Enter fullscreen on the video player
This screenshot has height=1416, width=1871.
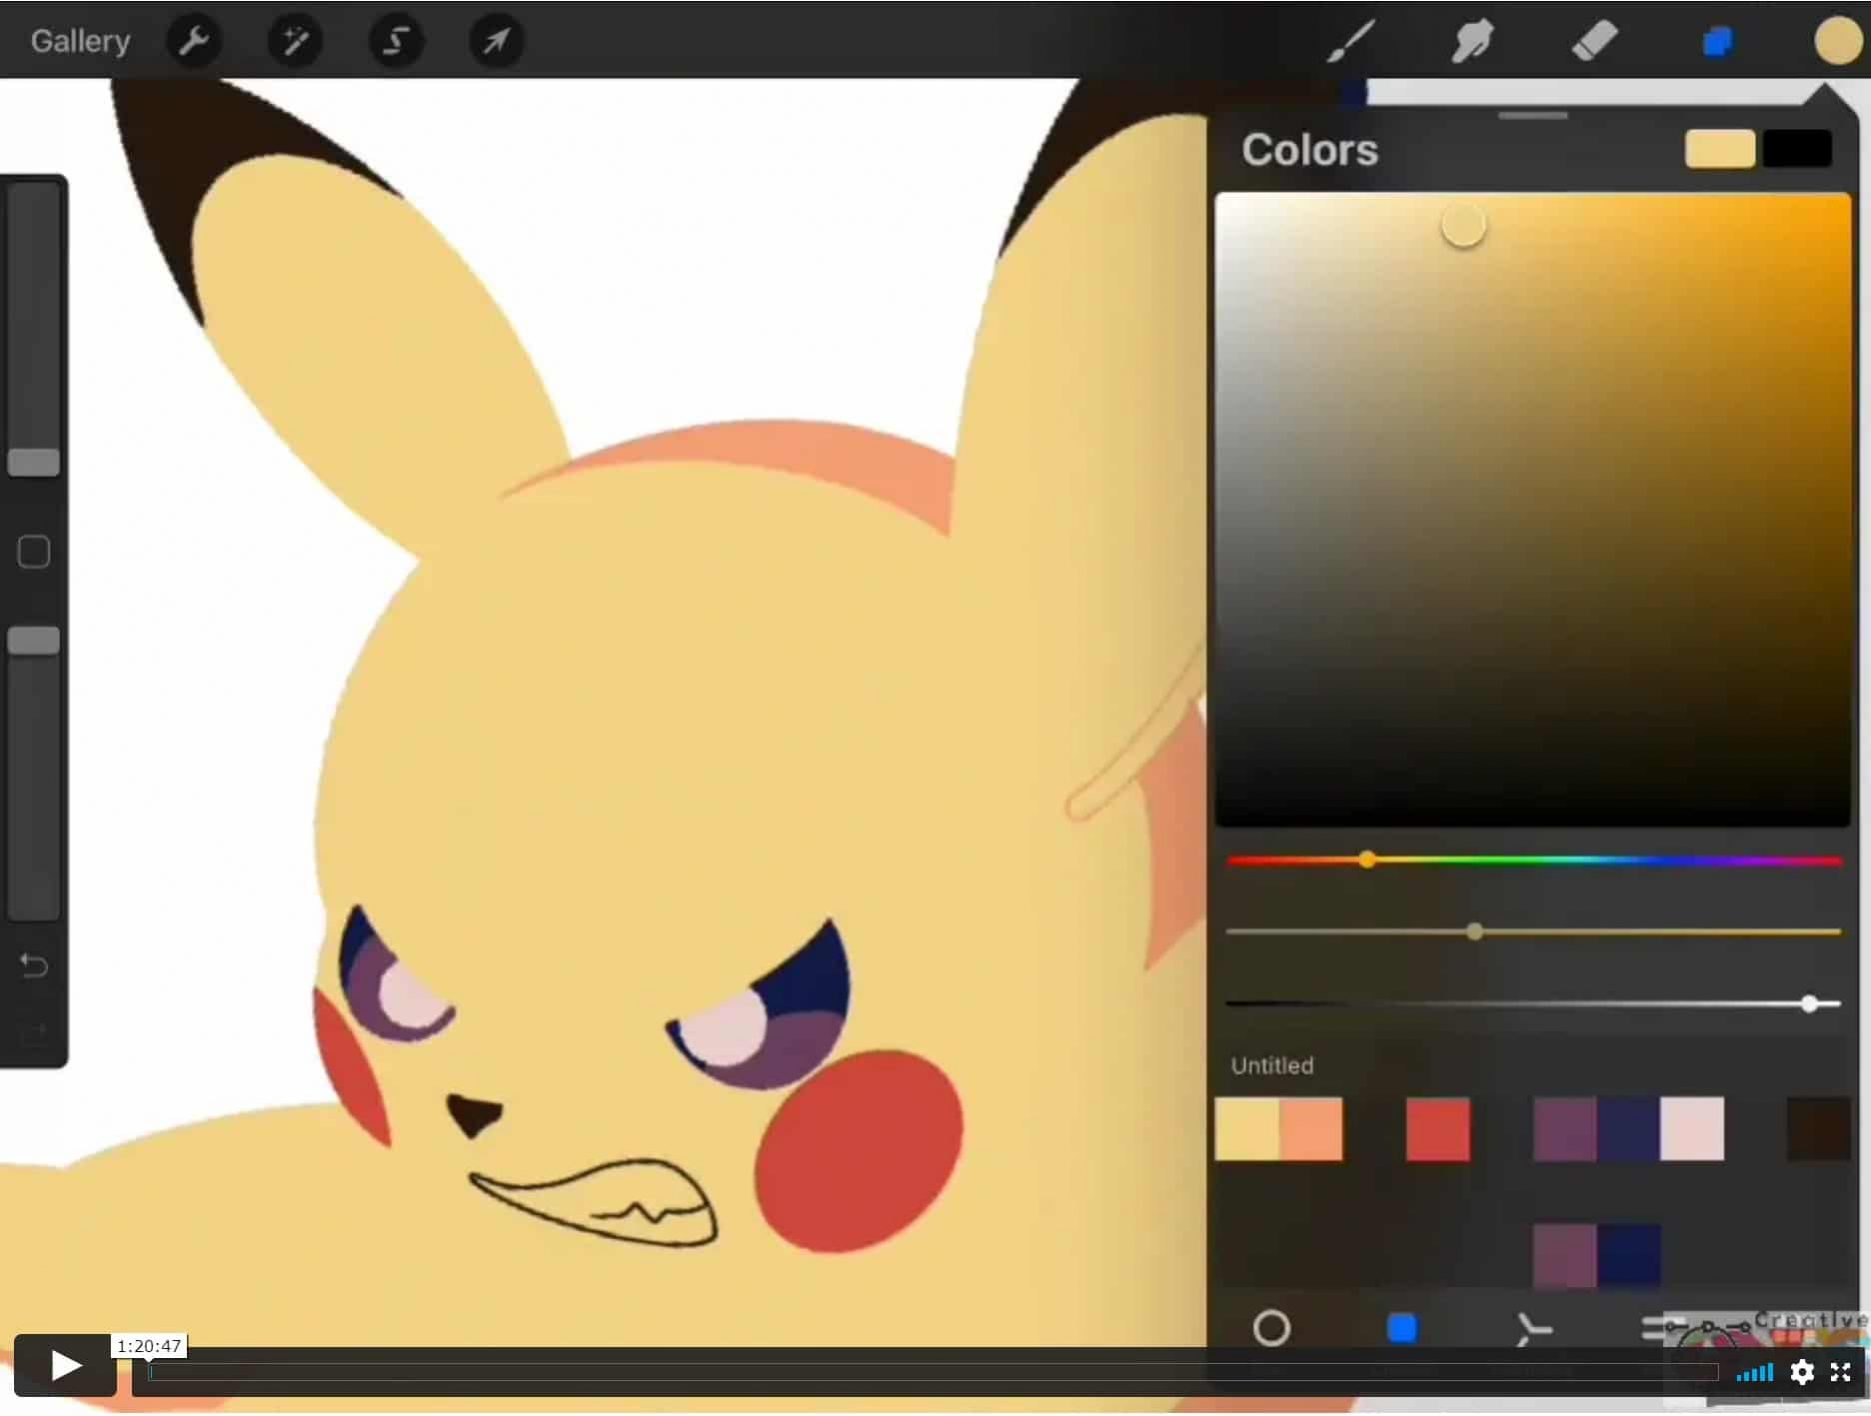[1841, 1373]
